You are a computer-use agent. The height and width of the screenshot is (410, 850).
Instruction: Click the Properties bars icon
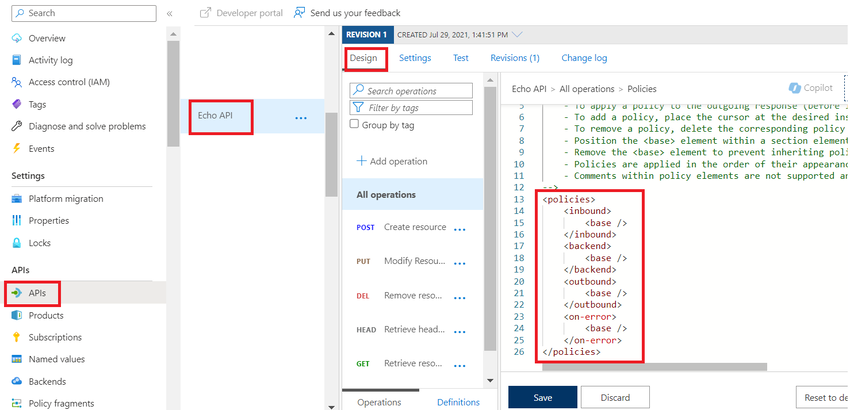click(17, 221)
